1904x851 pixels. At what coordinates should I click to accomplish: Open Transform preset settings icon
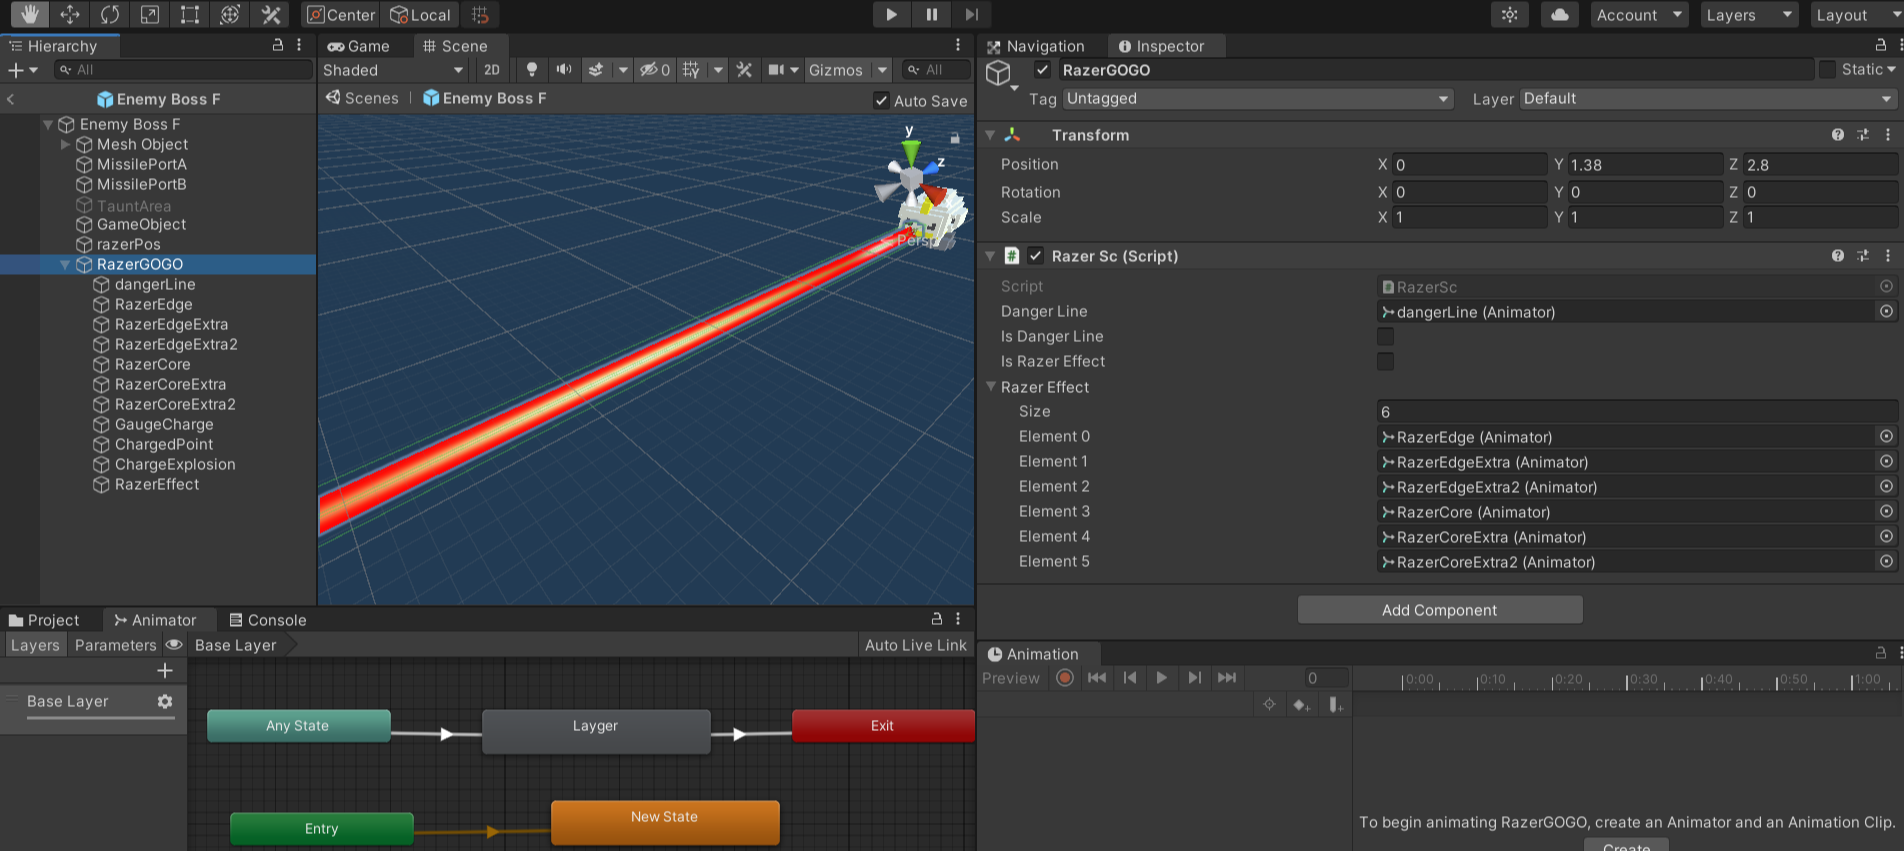tap(1863, 134)
